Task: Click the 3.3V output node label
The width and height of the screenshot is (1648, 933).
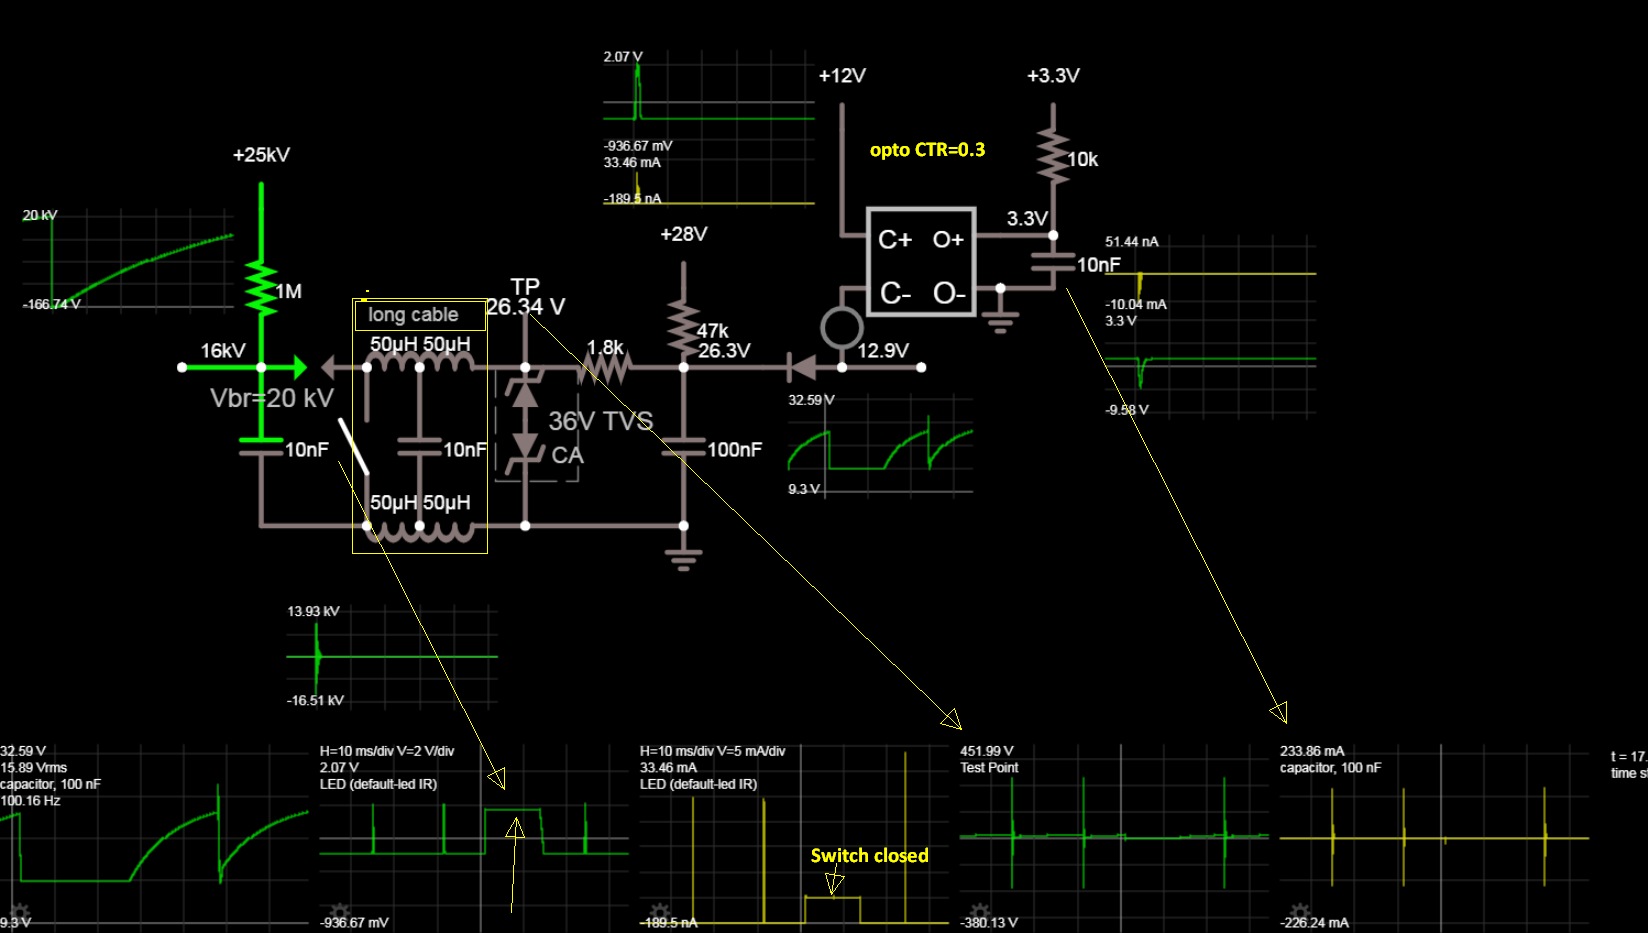Action: (x=1027, y=219)
